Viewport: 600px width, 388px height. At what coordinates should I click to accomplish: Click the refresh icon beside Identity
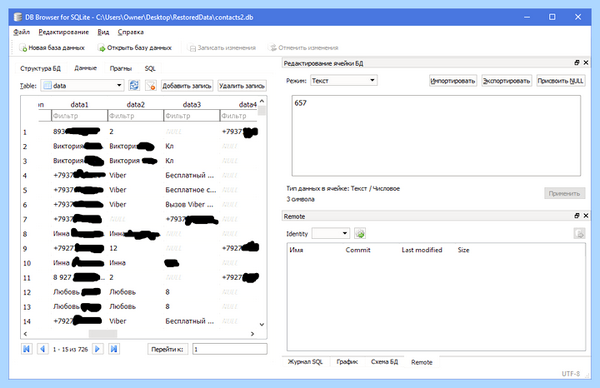360,233
